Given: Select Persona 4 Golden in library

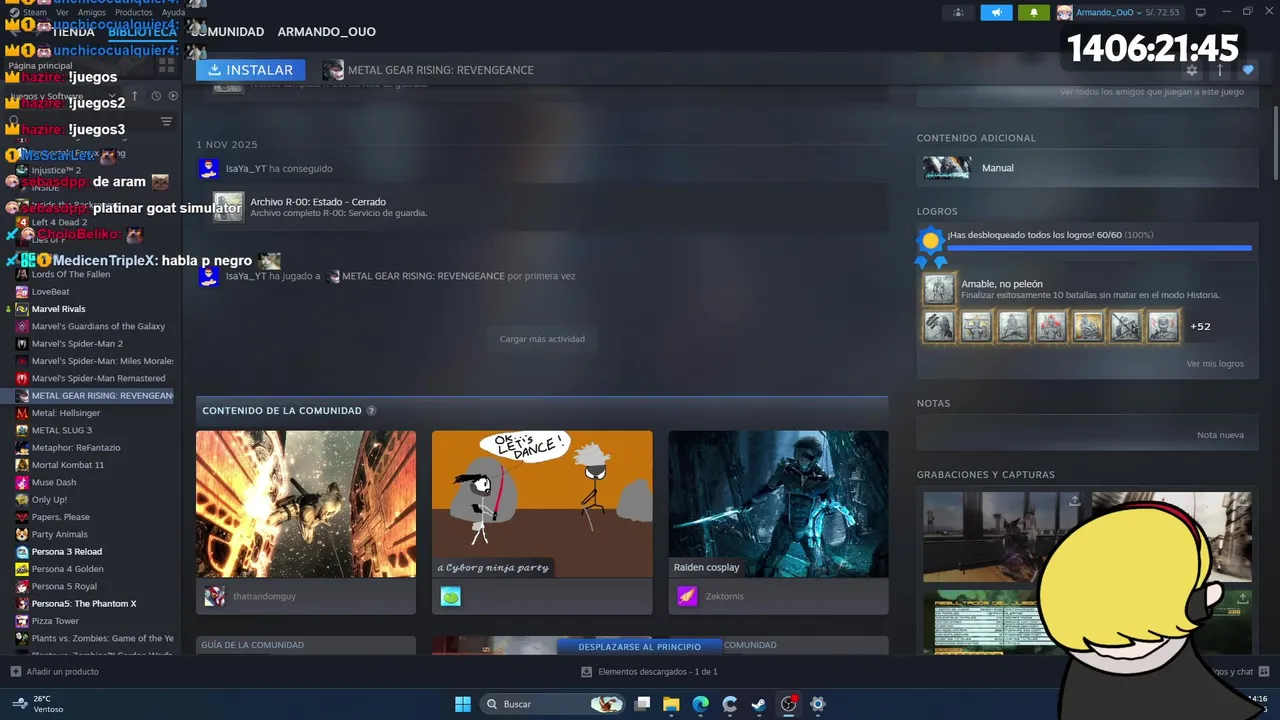Looking at the screenshot, I should click(x=67, y=569).
